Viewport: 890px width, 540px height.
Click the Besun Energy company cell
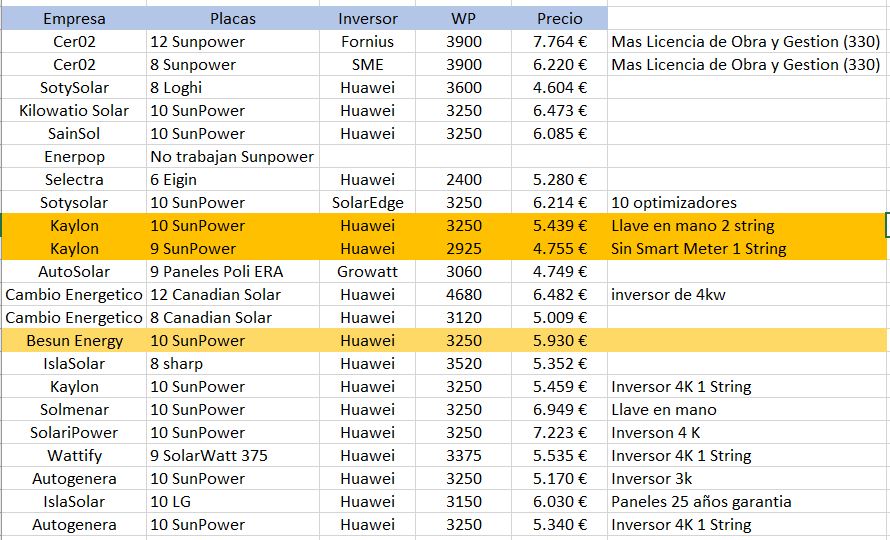pos(74,341)
